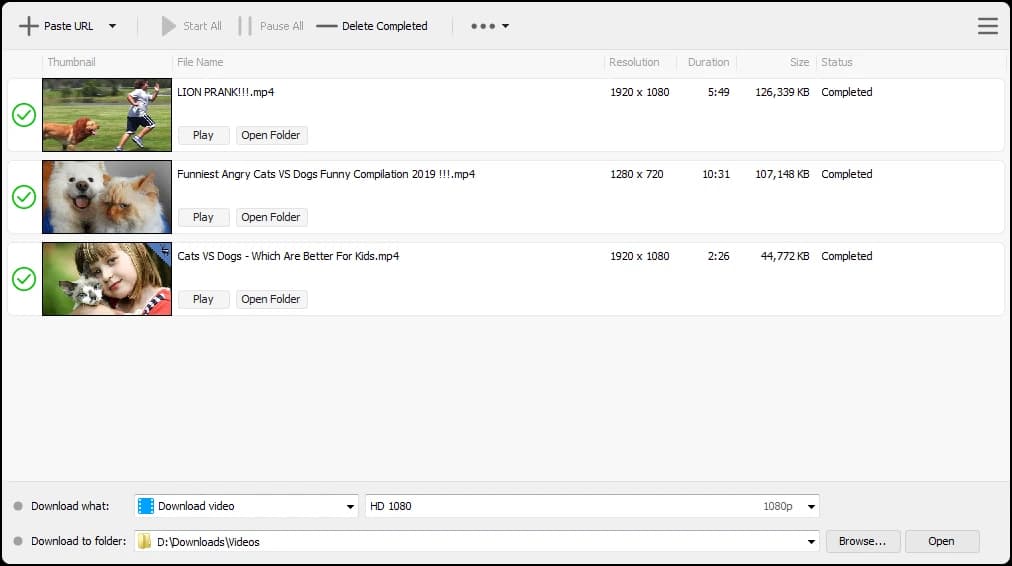Click the Browse... button

[863, 541]
